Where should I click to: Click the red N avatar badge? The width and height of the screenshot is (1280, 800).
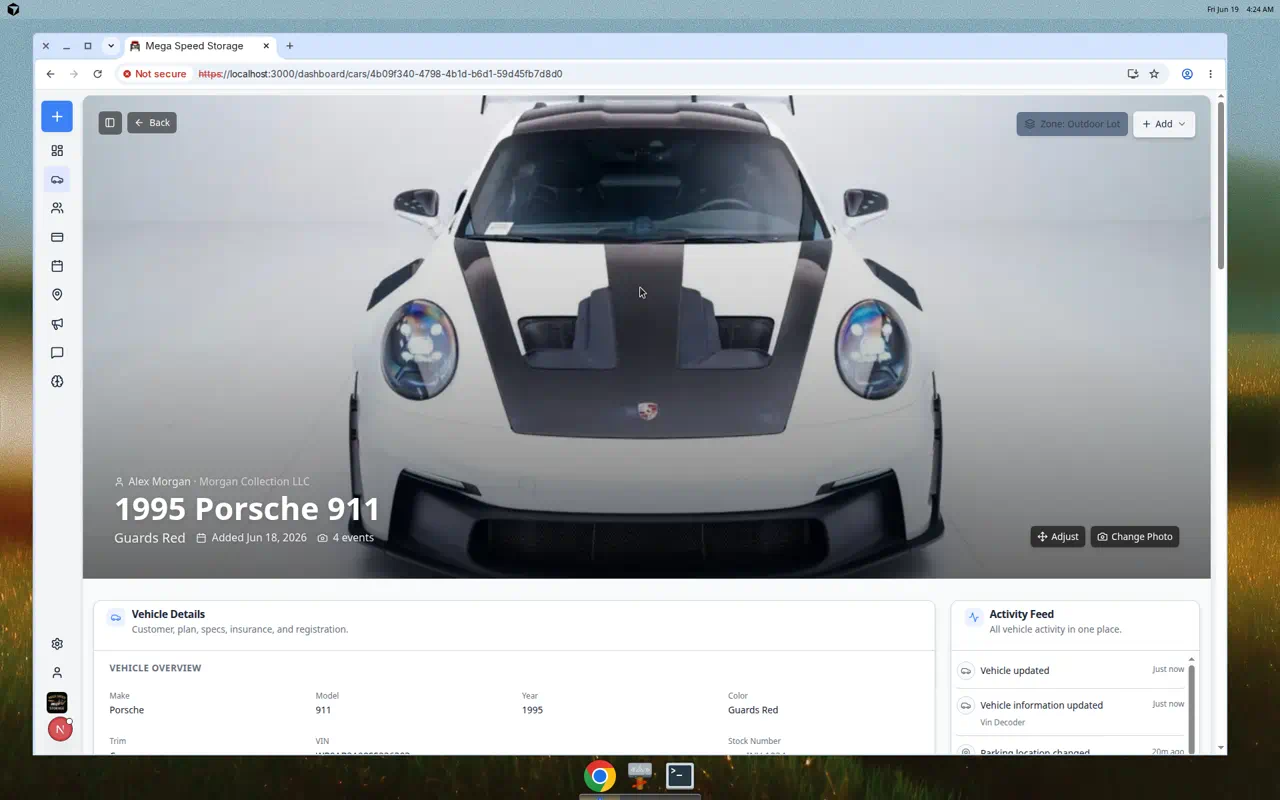pos(59,730)
